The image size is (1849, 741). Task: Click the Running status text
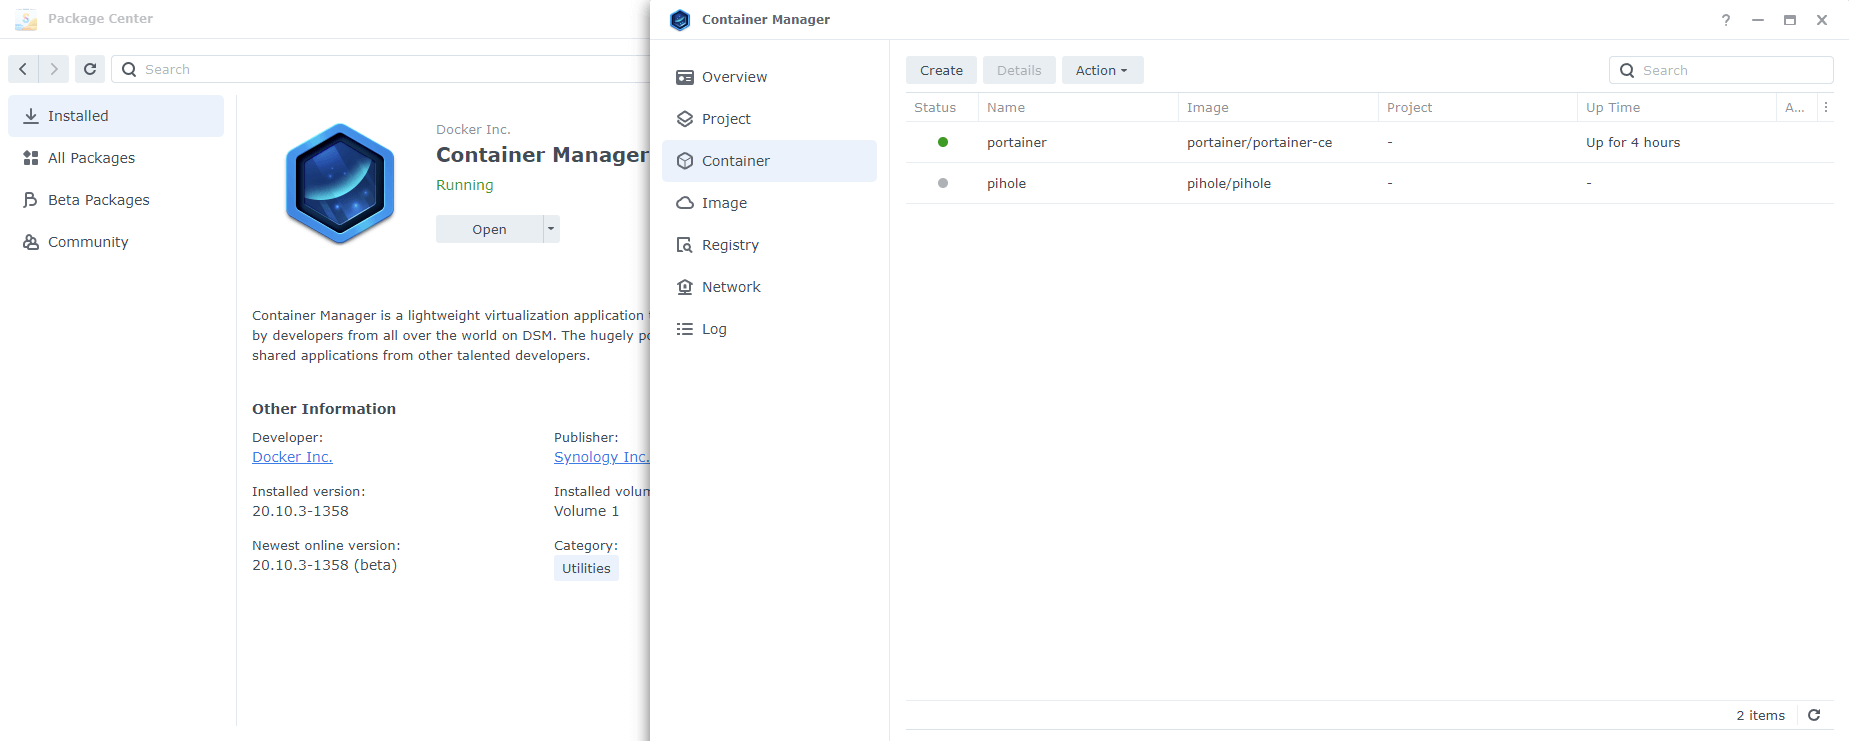point(464,185)
